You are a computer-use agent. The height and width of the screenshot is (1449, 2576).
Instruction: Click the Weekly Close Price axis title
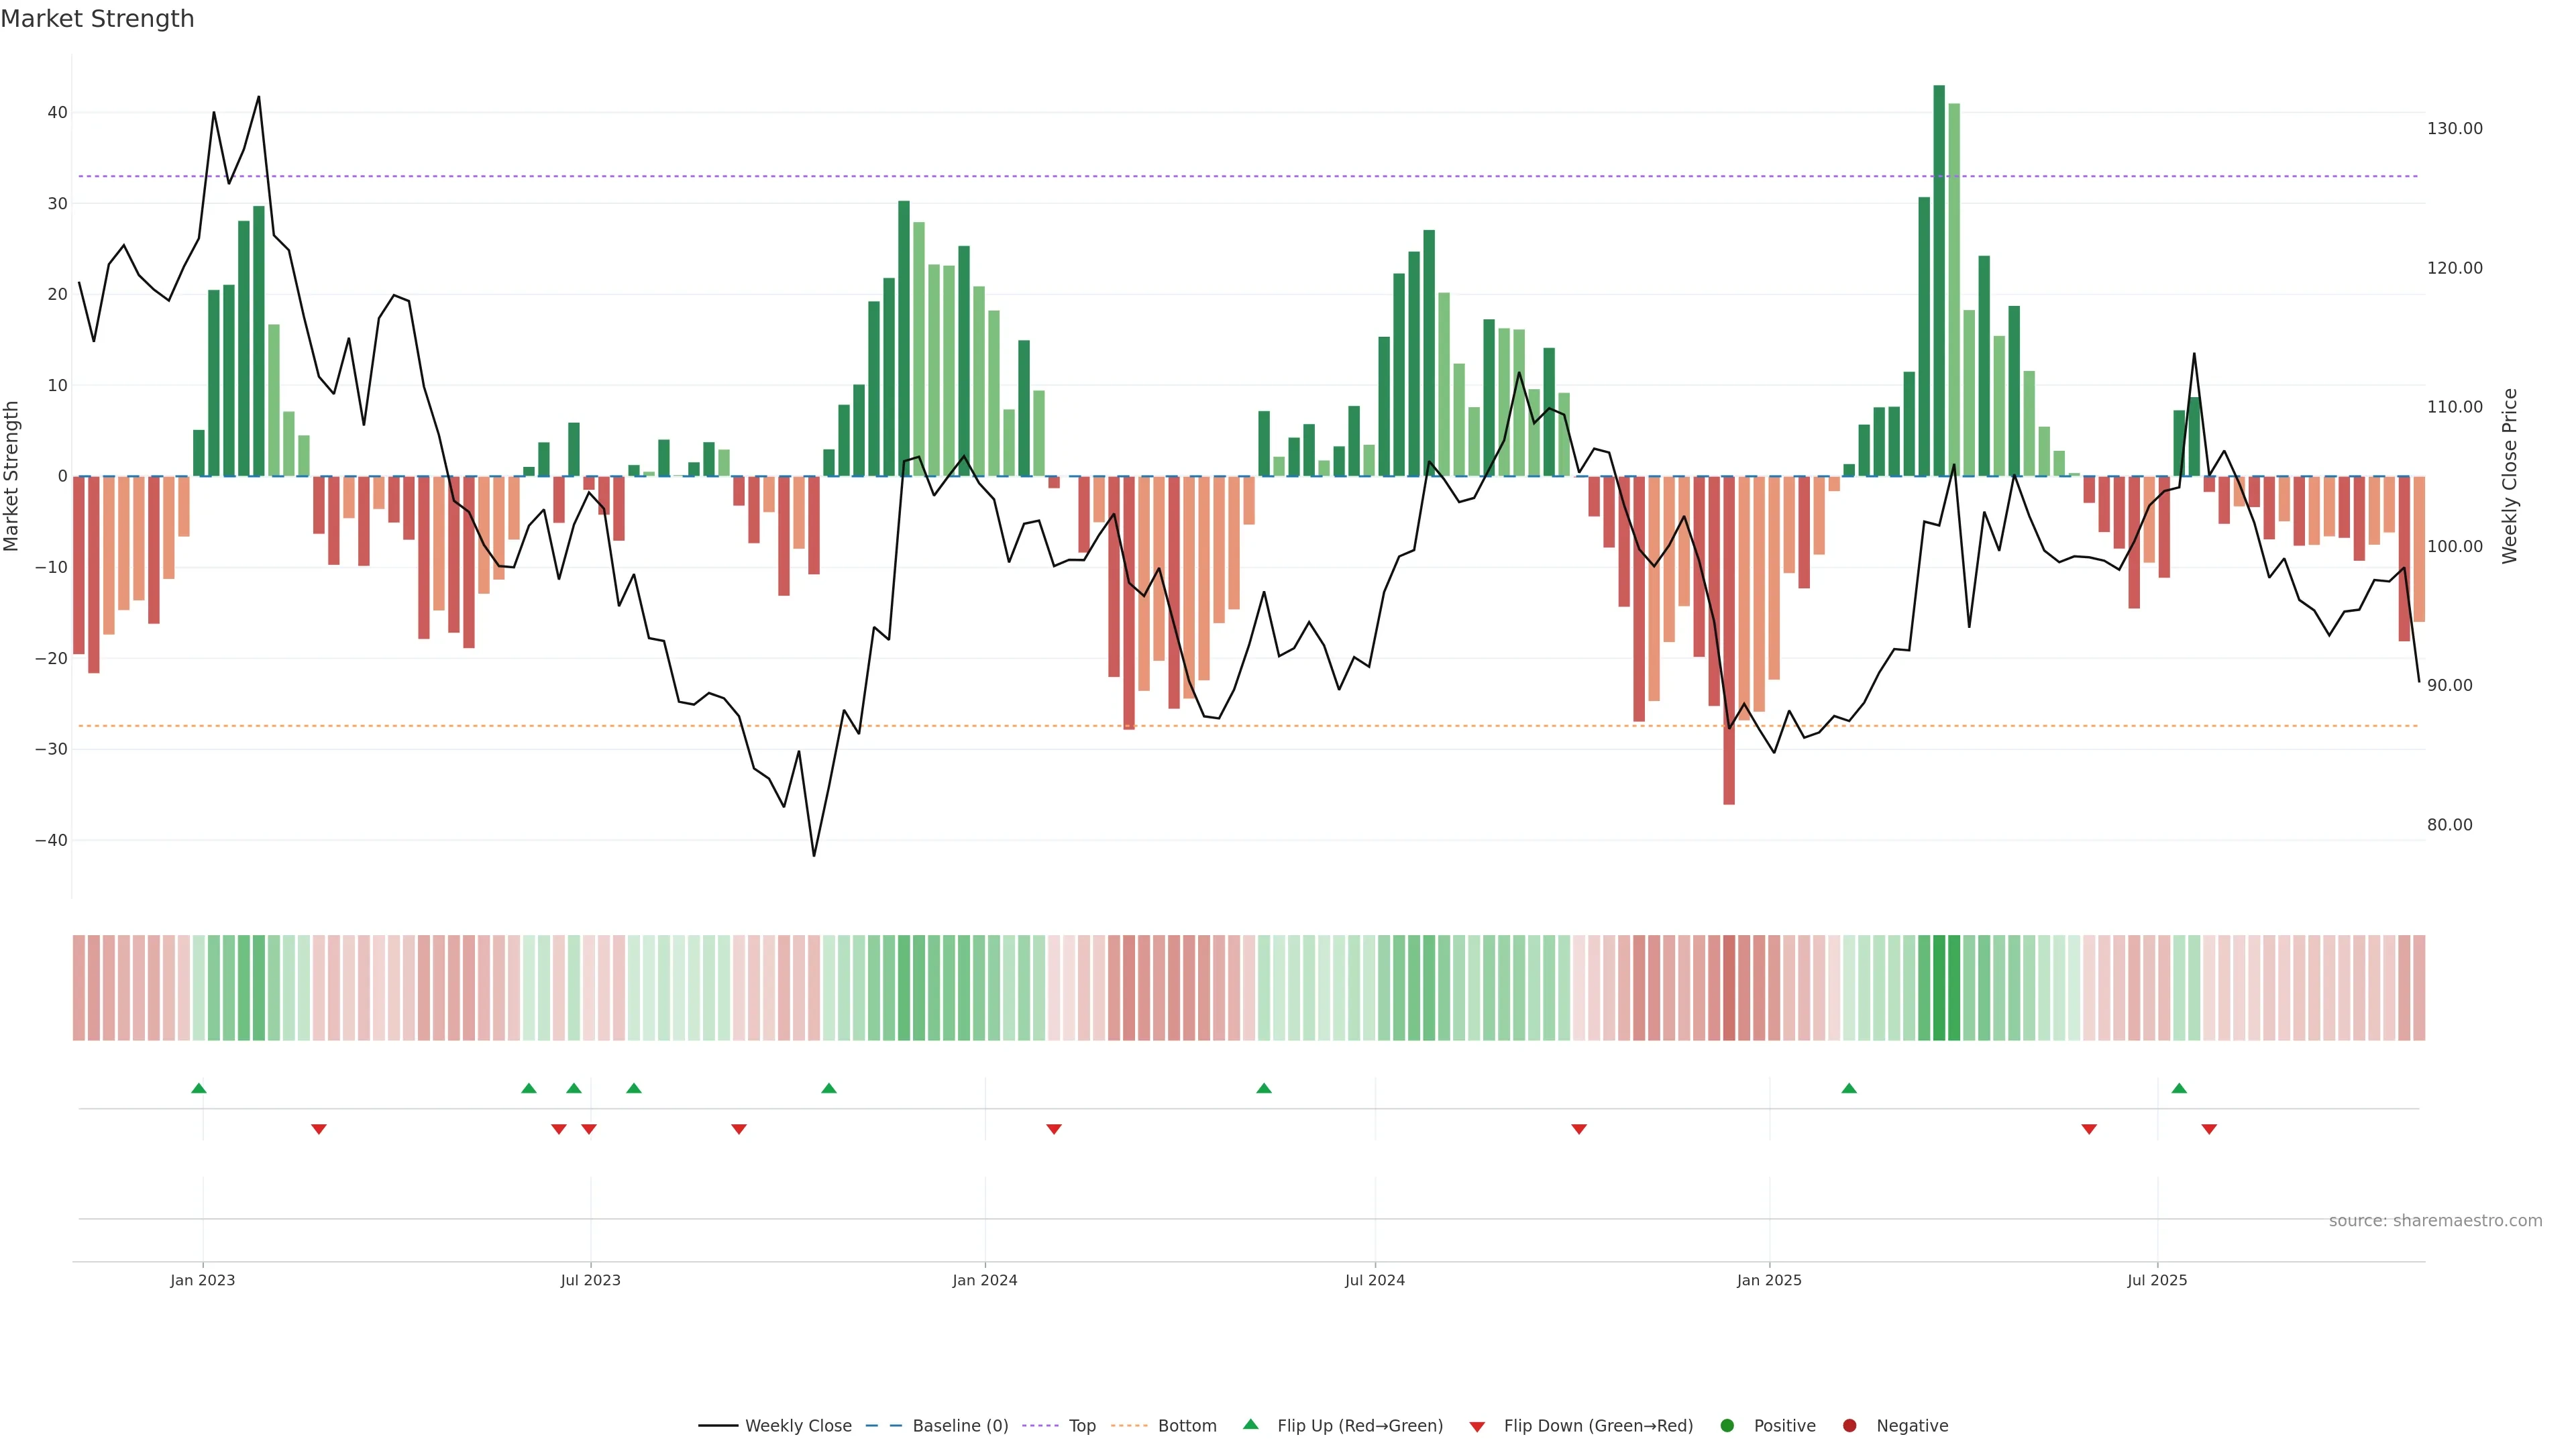click(2509, 476)
